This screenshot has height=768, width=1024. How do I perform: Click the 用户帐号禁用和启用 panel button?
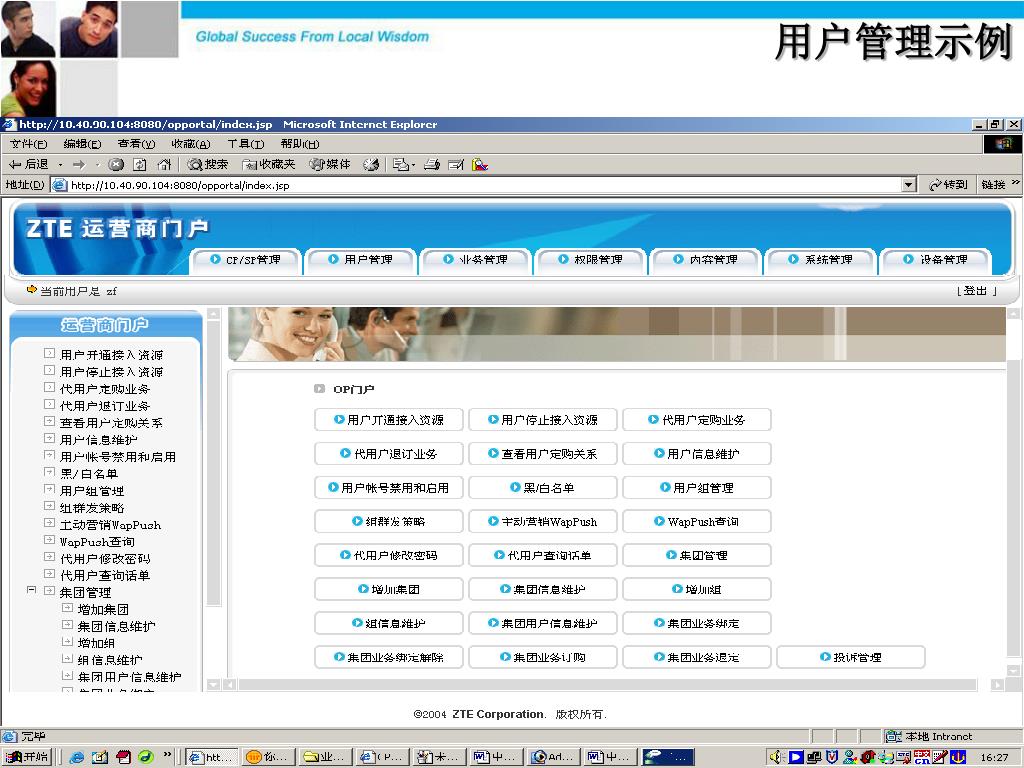click(x=389, y=488)
